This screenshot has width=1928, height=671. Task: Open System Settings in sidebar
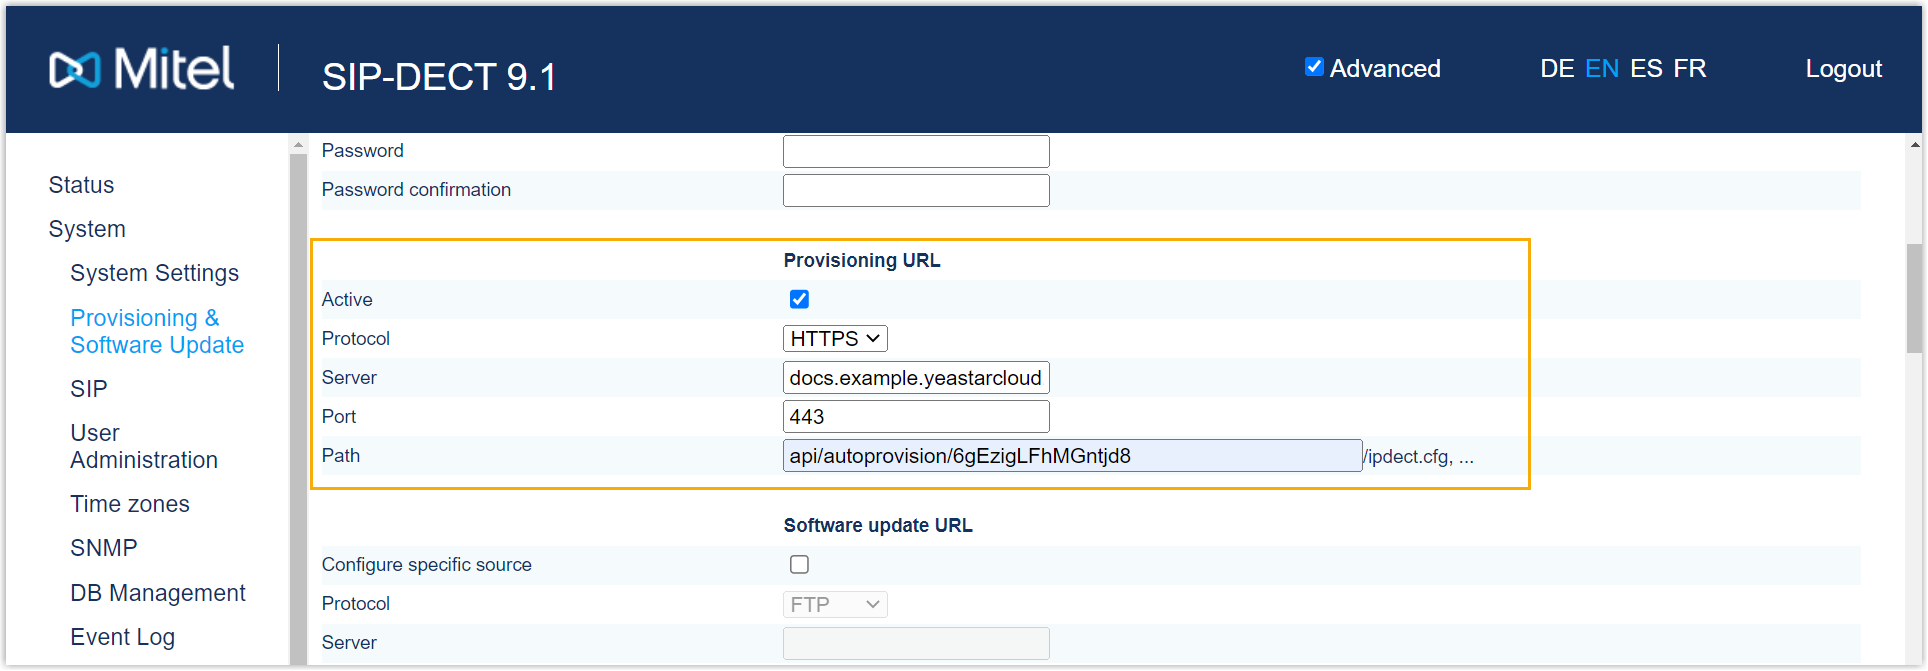154,273
